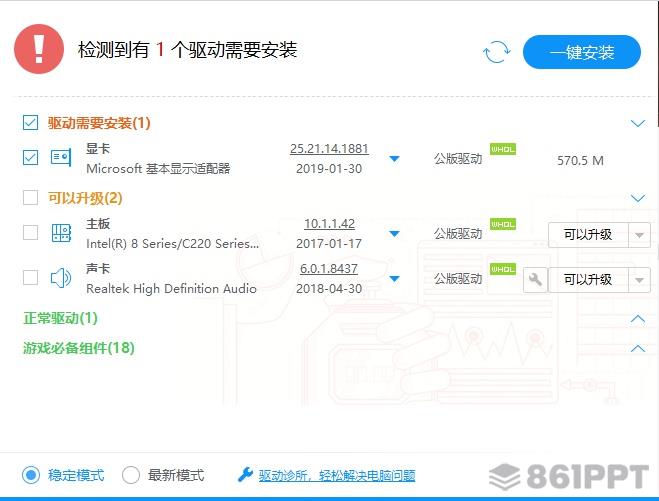Click version link 10.1.1.42
This screenshot has height=501, width=659.
click(329, 224)
